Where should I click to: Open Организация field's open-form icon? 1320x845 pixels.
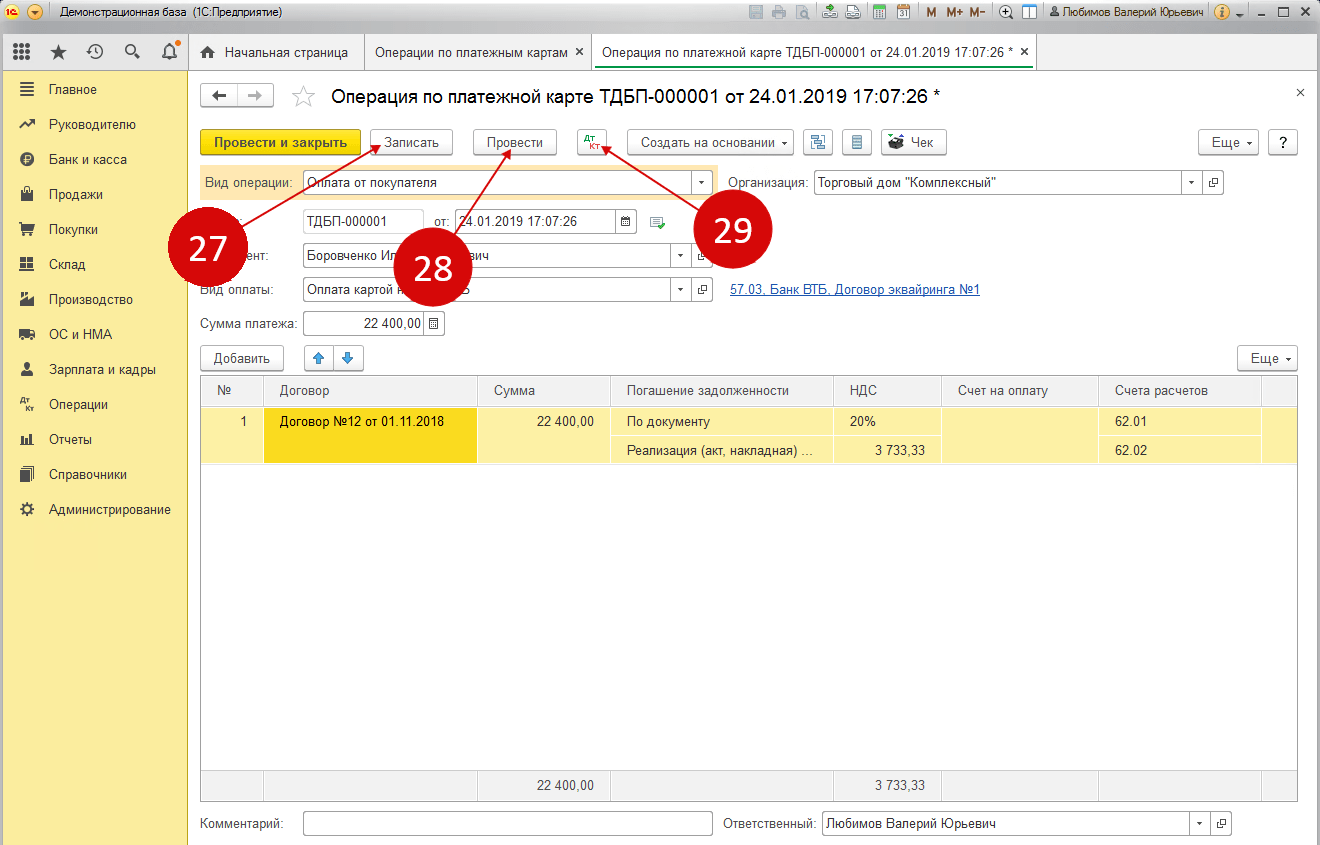1214,183
